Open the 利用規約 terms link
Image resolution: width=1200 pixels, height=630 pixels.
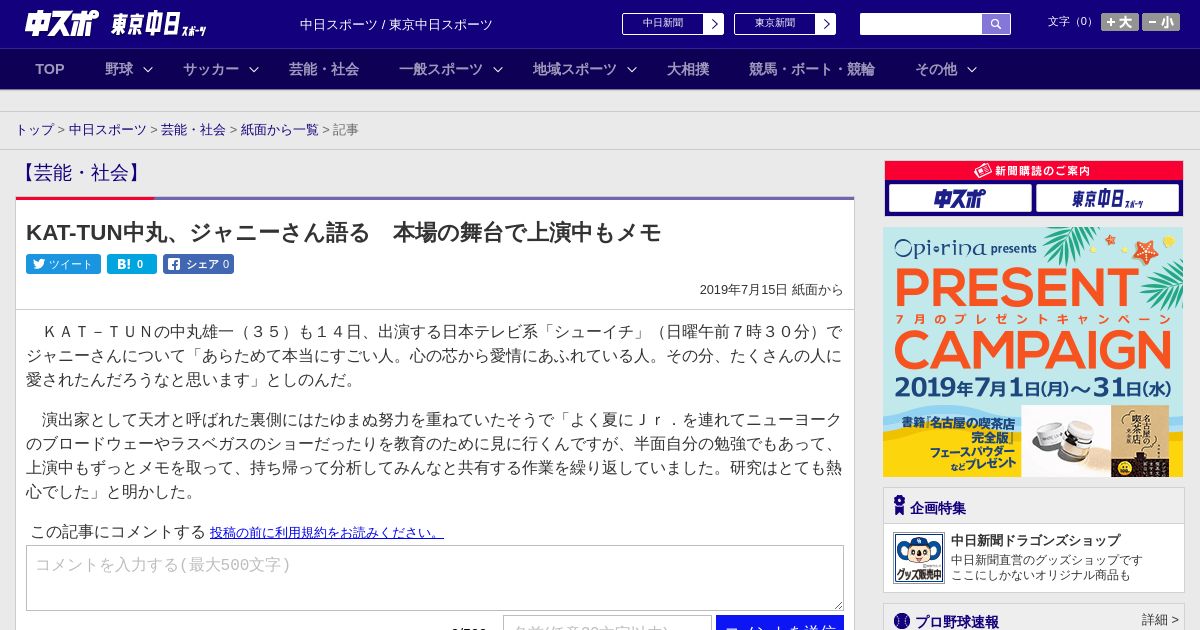(x=326, y=533)
